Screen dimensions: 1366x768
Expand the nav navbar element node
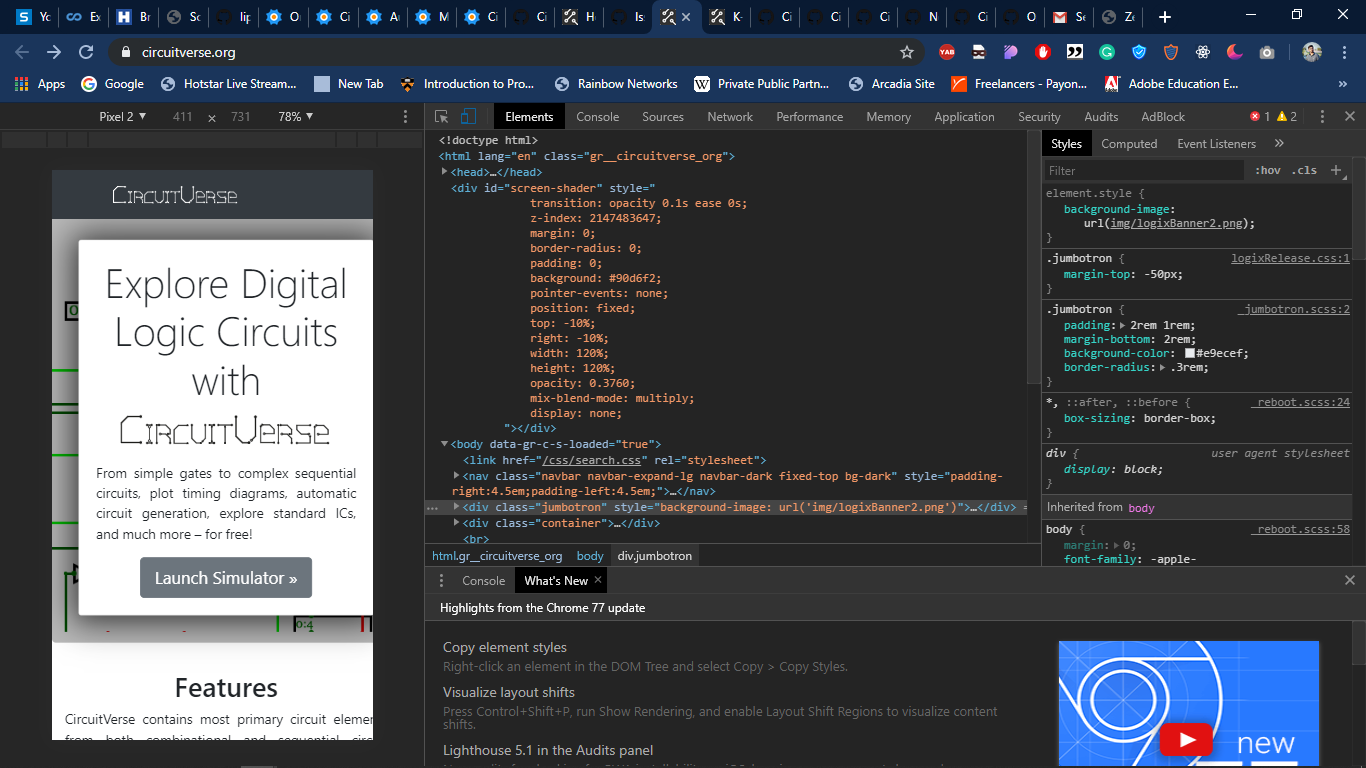(x=457, y=476)
